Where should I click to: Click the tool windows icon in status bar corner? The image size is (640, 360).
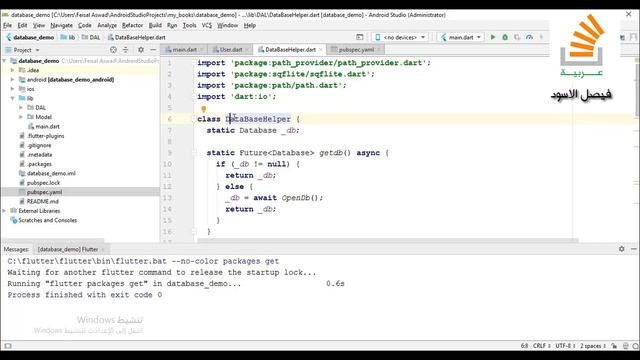8,346
